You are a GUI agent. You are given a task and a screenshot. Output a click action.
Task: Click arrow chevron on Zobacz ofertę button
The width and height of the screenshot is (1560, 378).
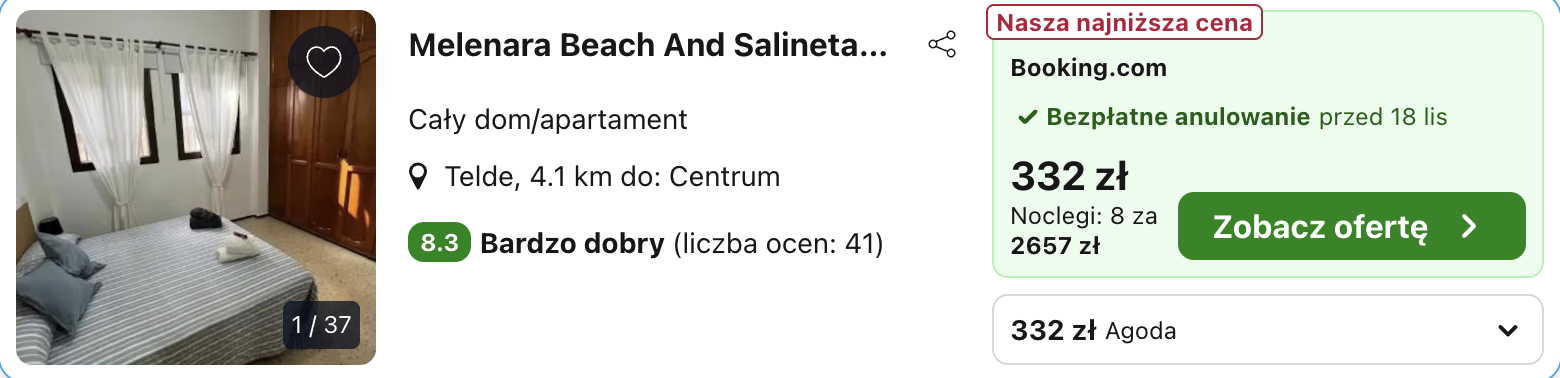tap(1469, 227)
